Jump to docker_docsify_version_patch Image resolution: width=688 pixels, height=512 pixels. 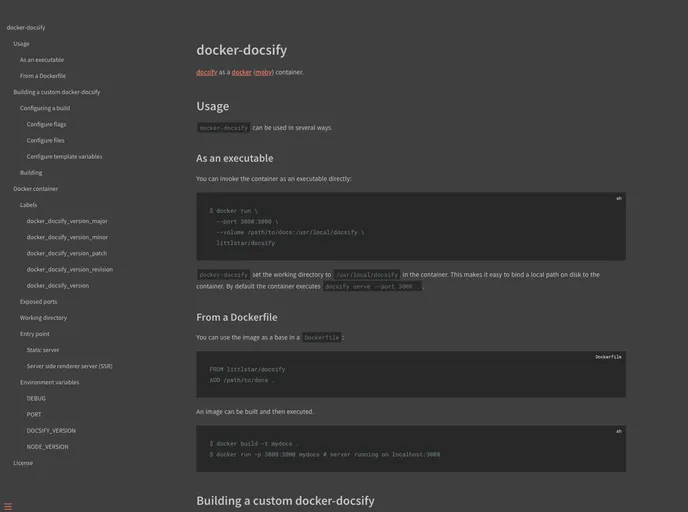click(67, 253)
